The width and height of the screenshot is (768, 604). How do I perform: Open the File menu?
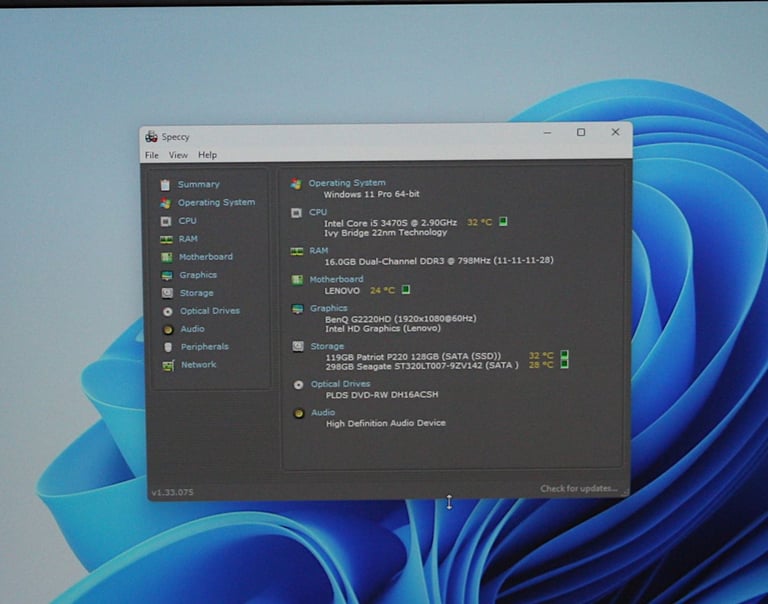coord(152,155)
